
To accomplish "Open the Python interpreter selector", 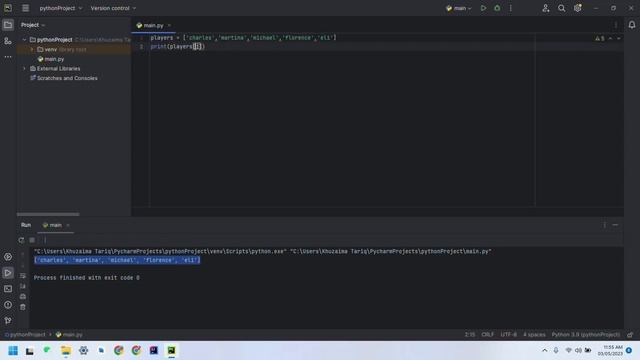I will click(585, 334).
